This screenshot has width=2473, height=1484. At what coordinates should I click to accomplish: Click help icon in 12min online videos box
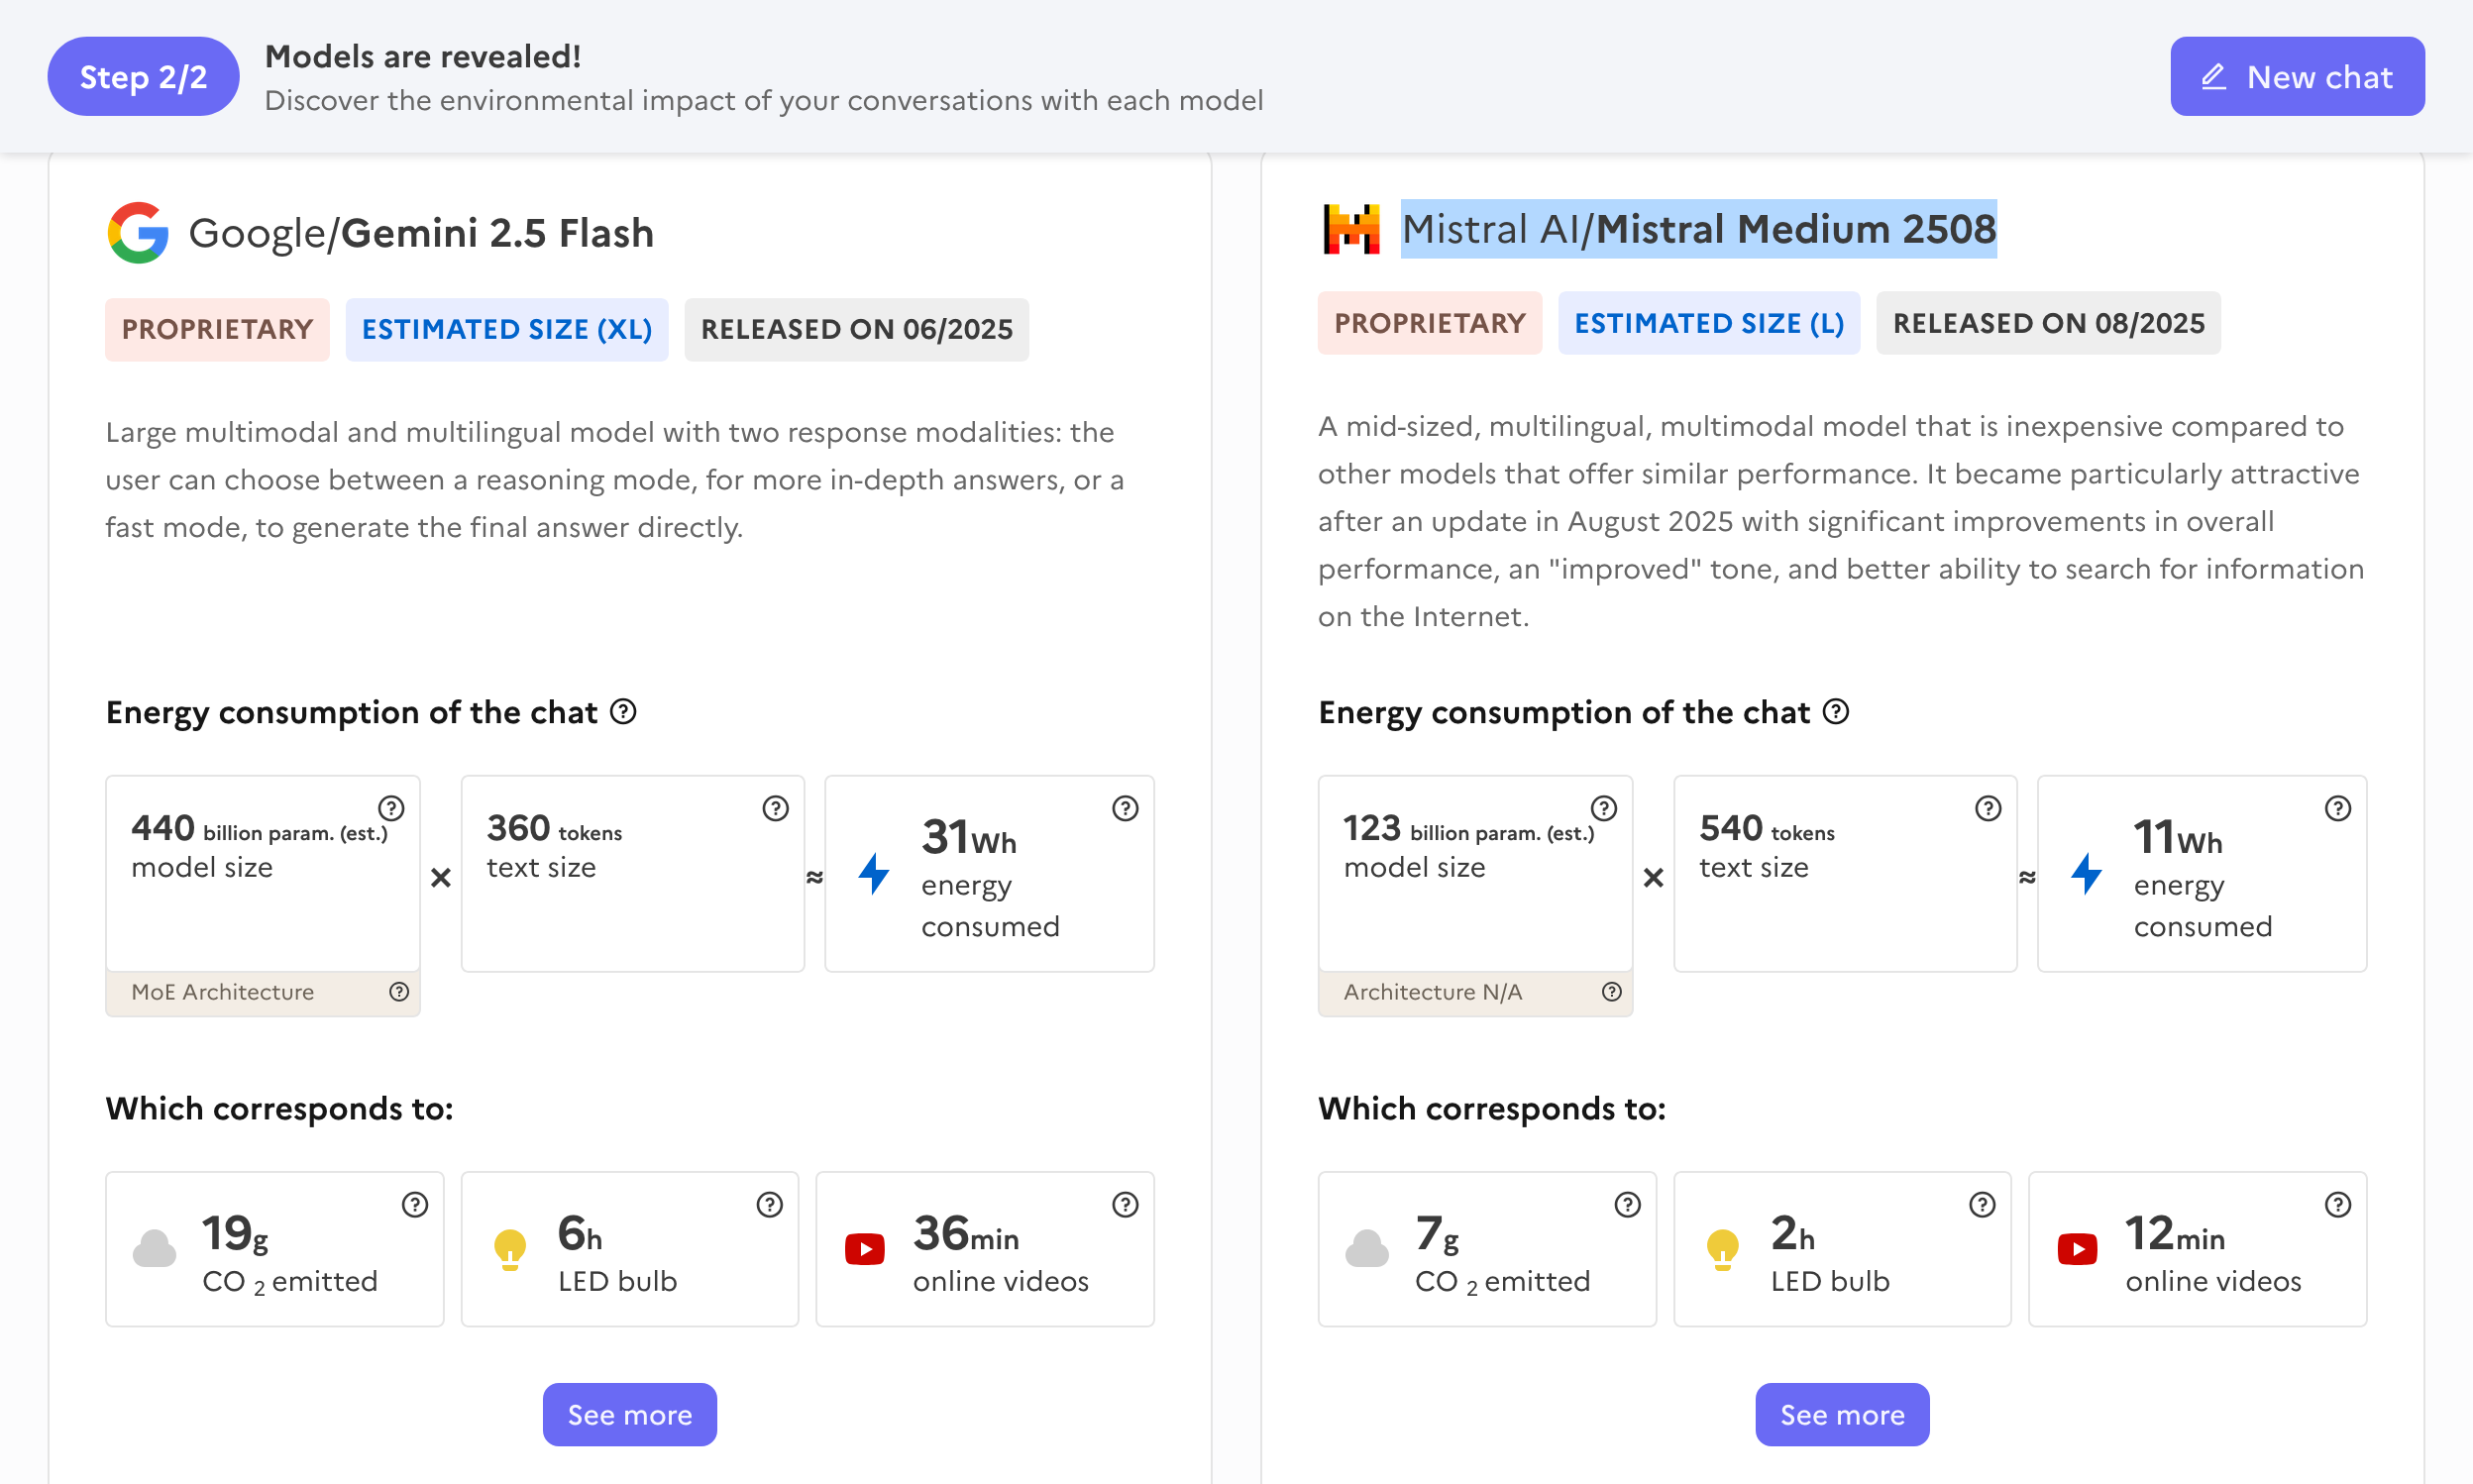[x=2337, y=1204]
